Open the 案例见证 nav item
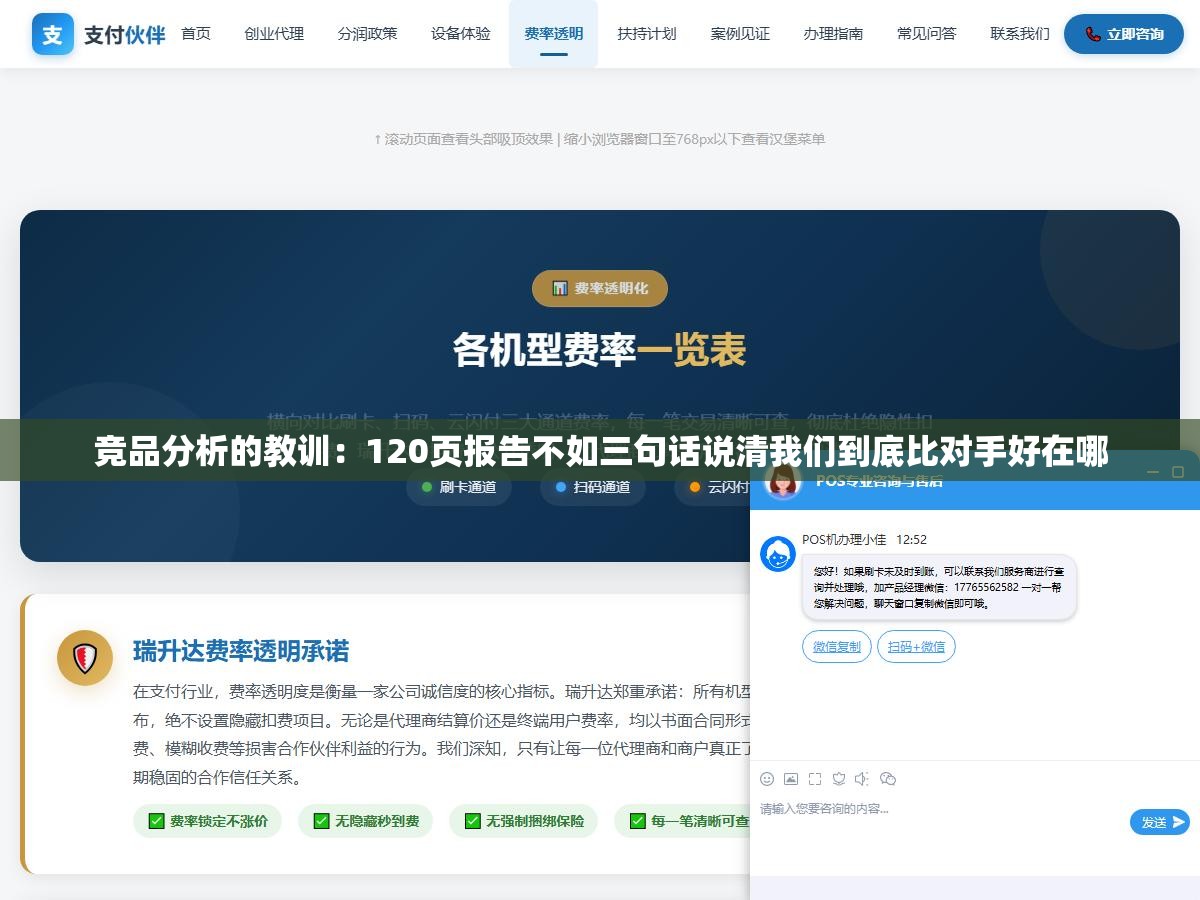Screen dimensions: 1200x900 (x=740, y=34)
